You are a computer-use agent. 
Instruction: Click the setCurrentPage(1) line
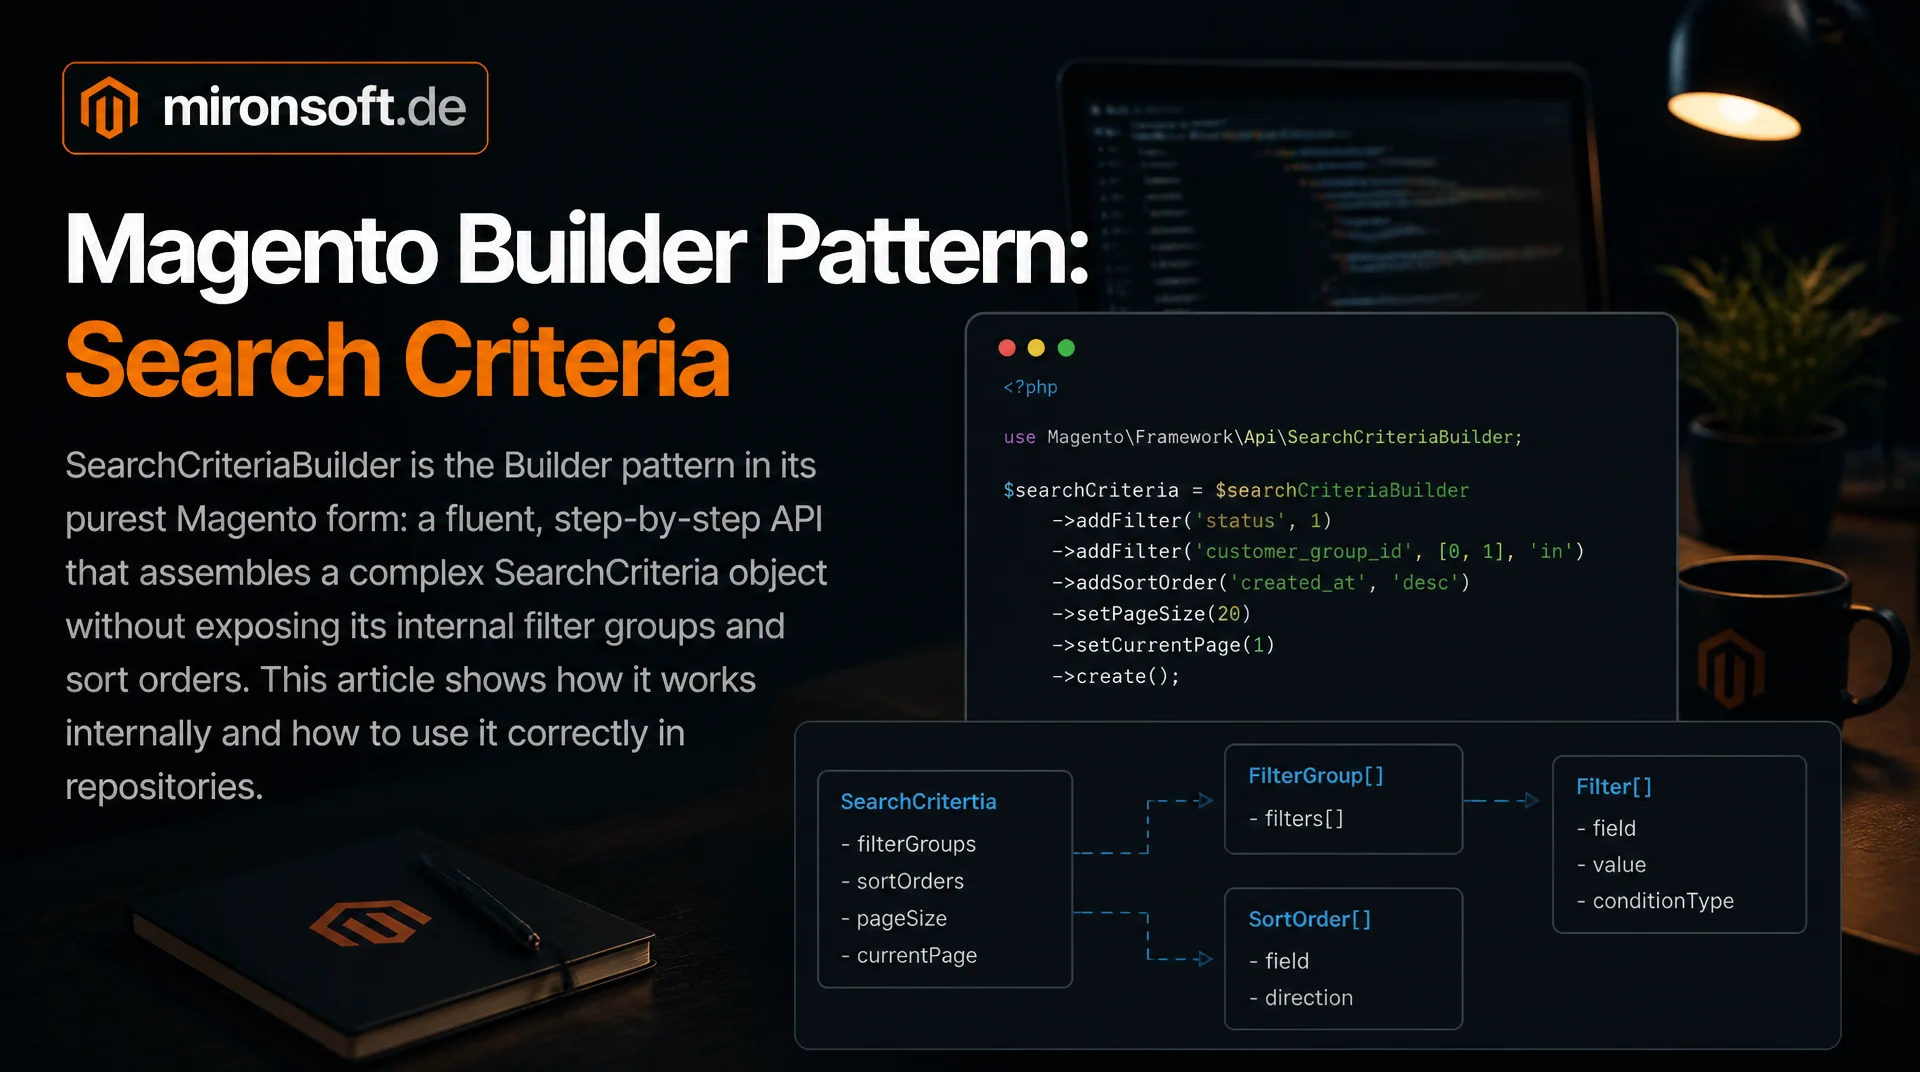coord(1163,645)
